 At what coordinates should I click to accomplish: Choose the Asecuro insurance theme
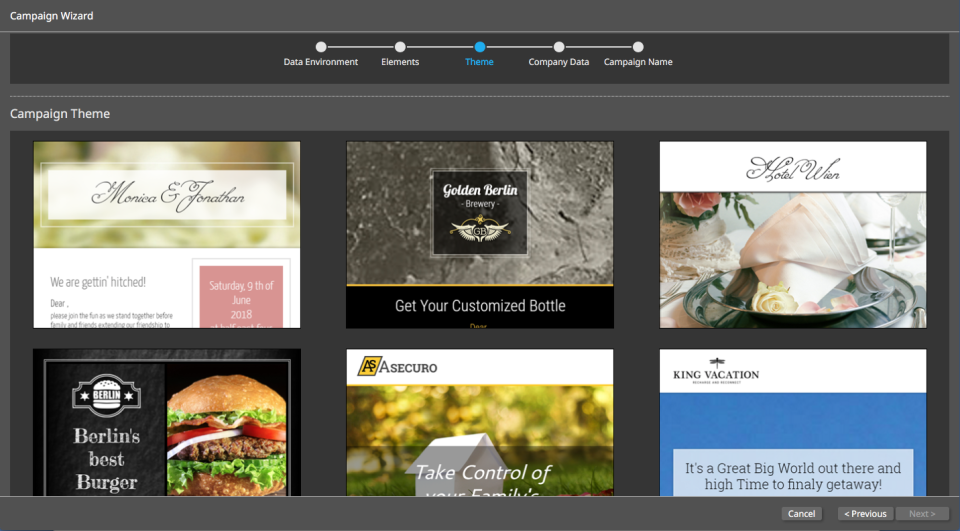pos(479,422)
